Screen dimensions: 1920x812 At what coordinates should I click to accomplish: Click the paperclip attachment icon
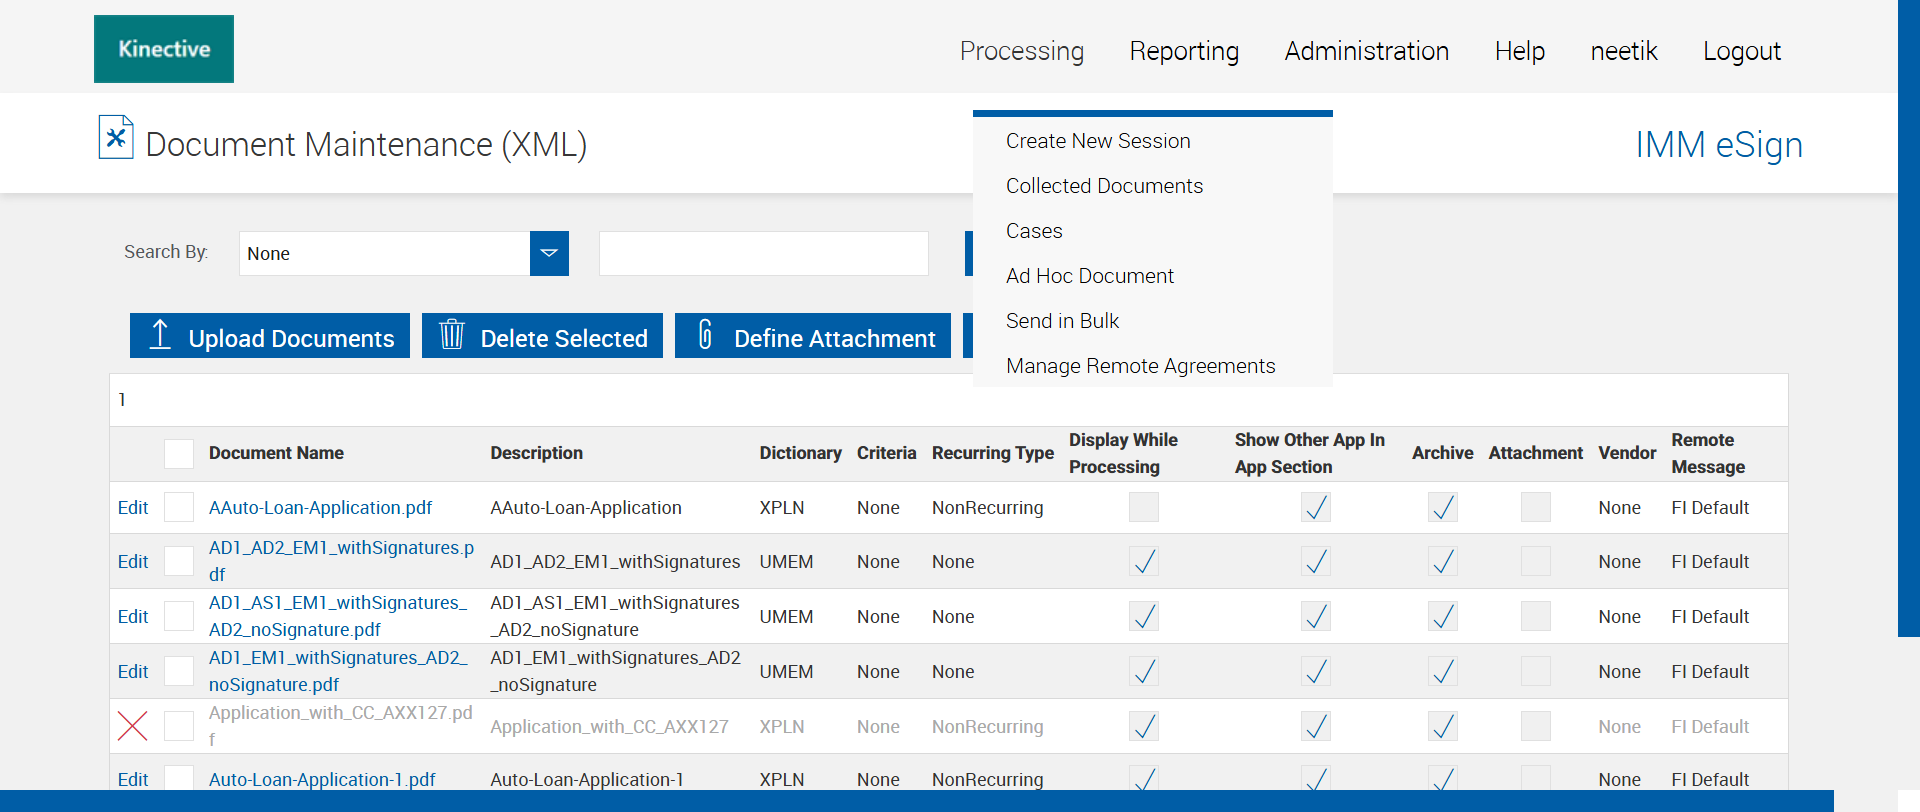point(705,335)
